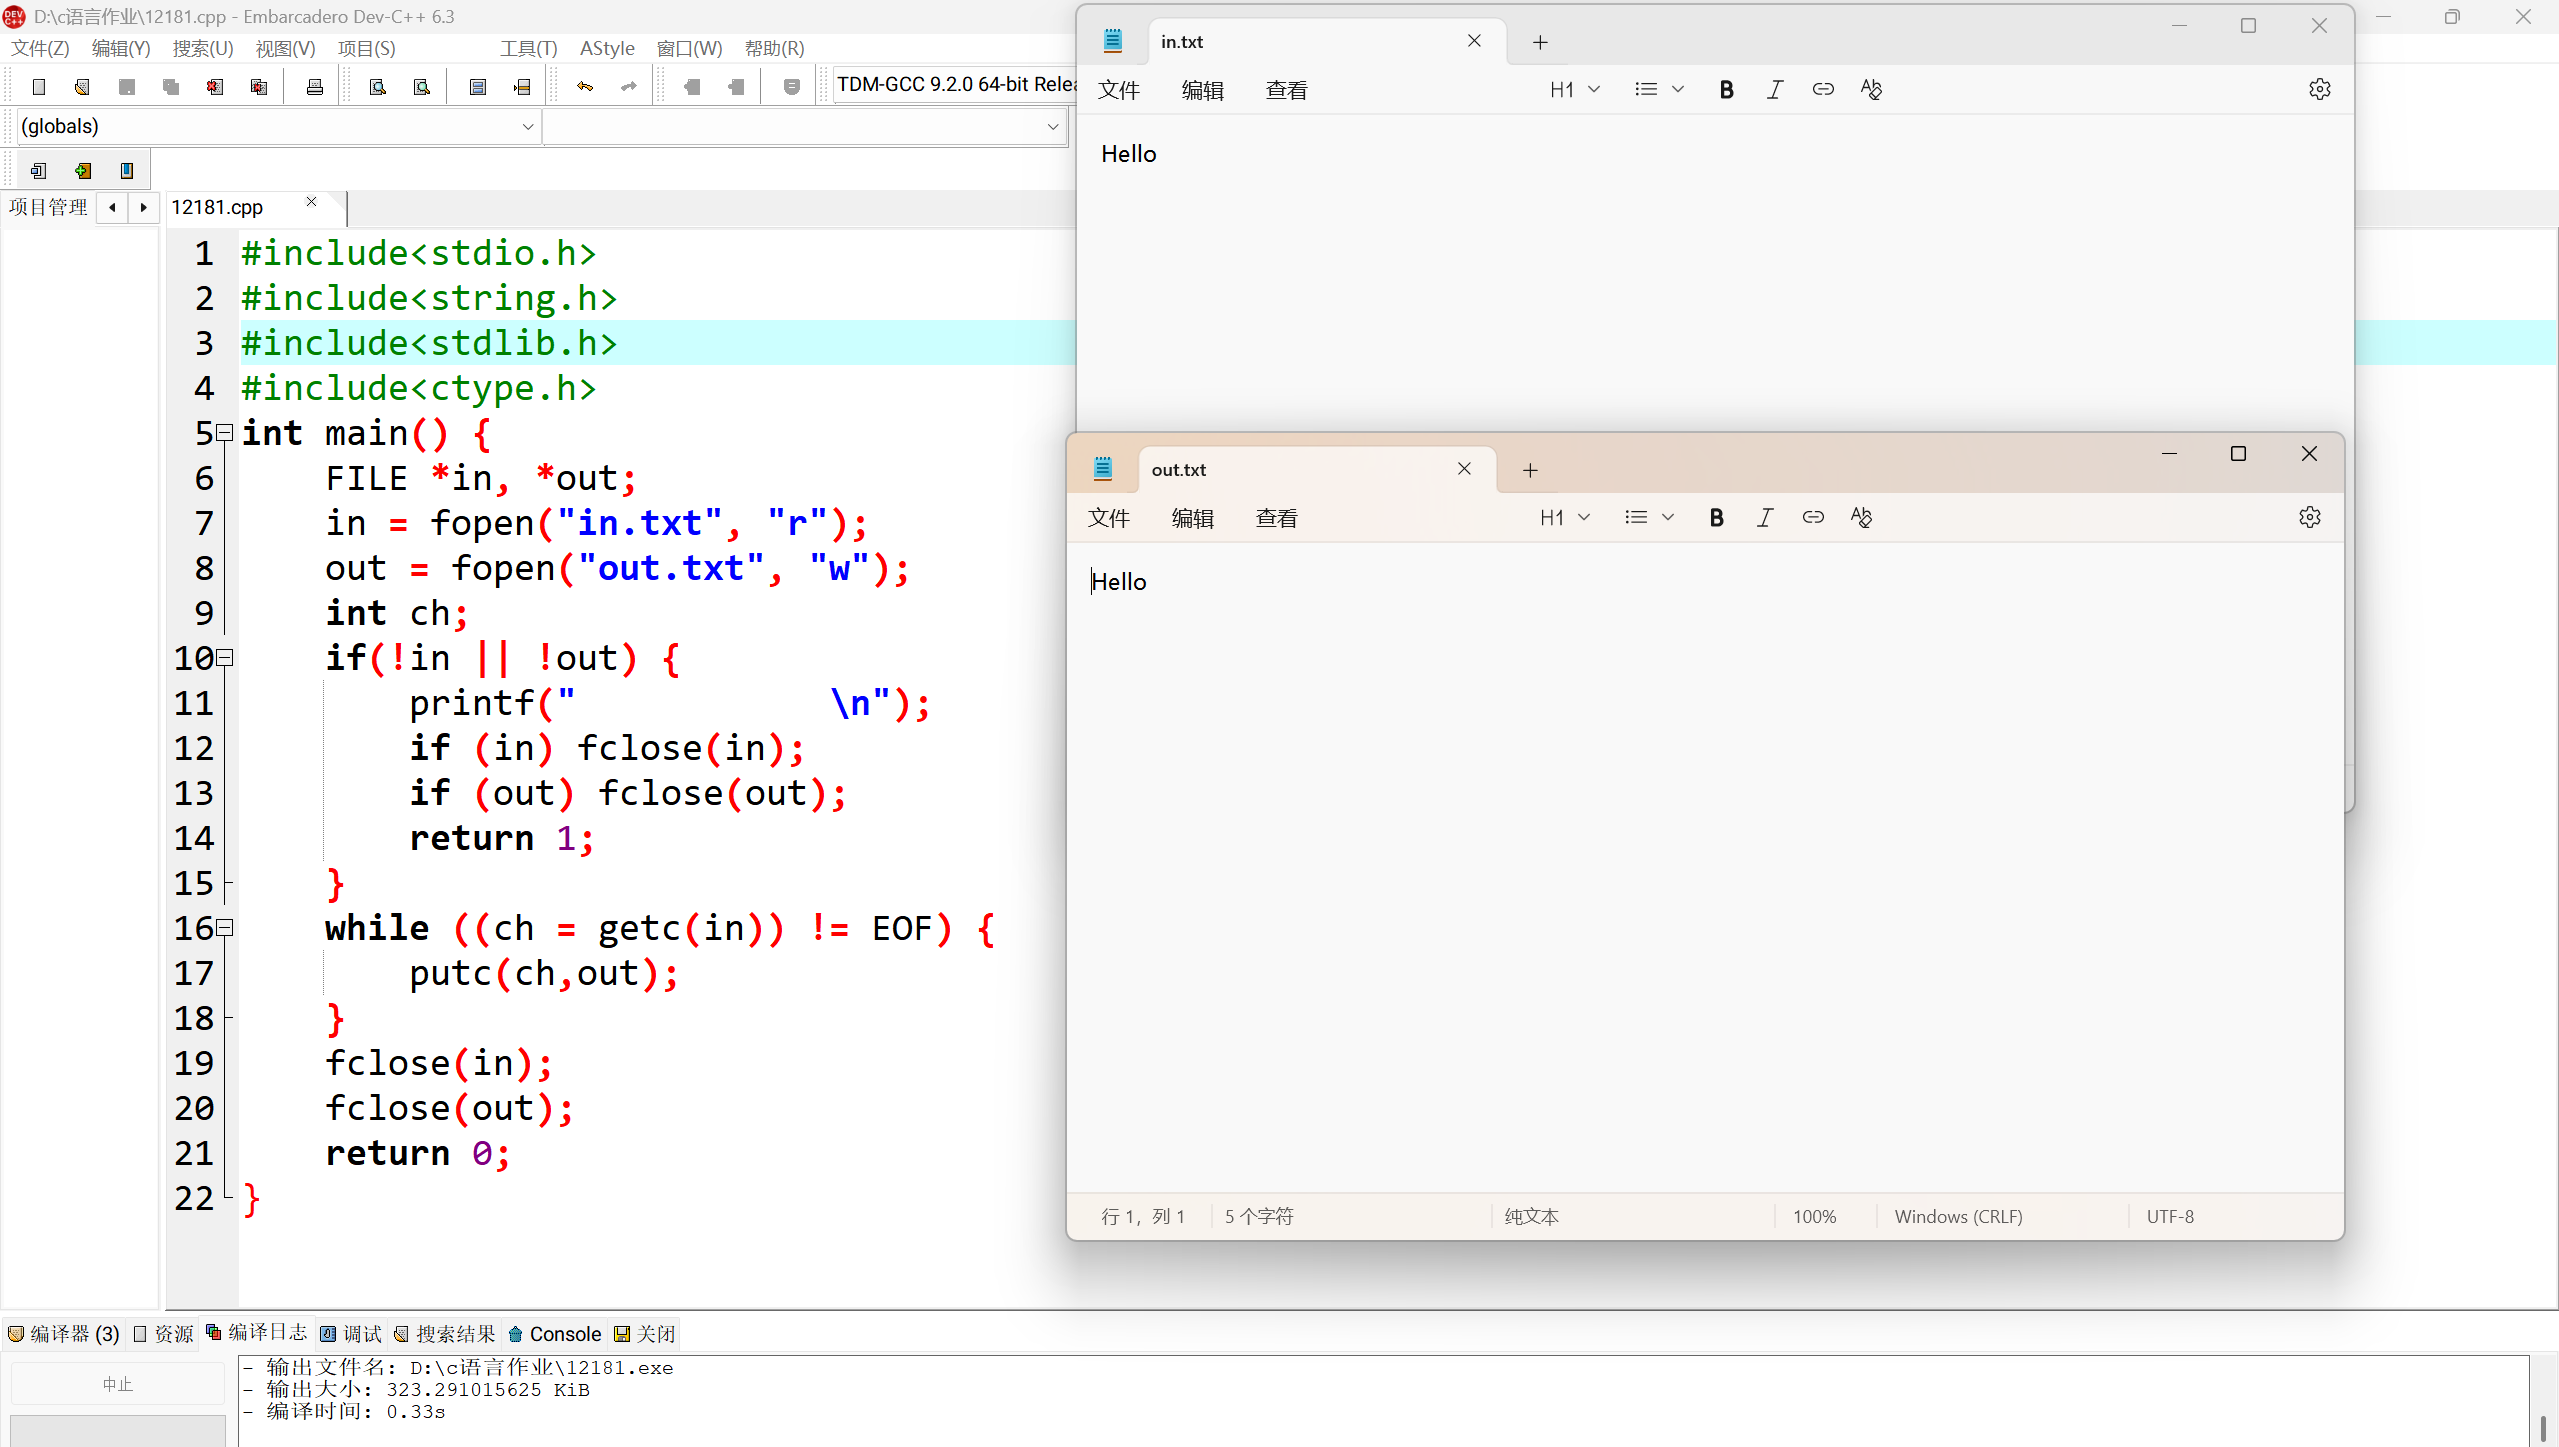
Task: Collapse the main() code fold at line 5
Action: pyautogui.click(x=226, y=433)
